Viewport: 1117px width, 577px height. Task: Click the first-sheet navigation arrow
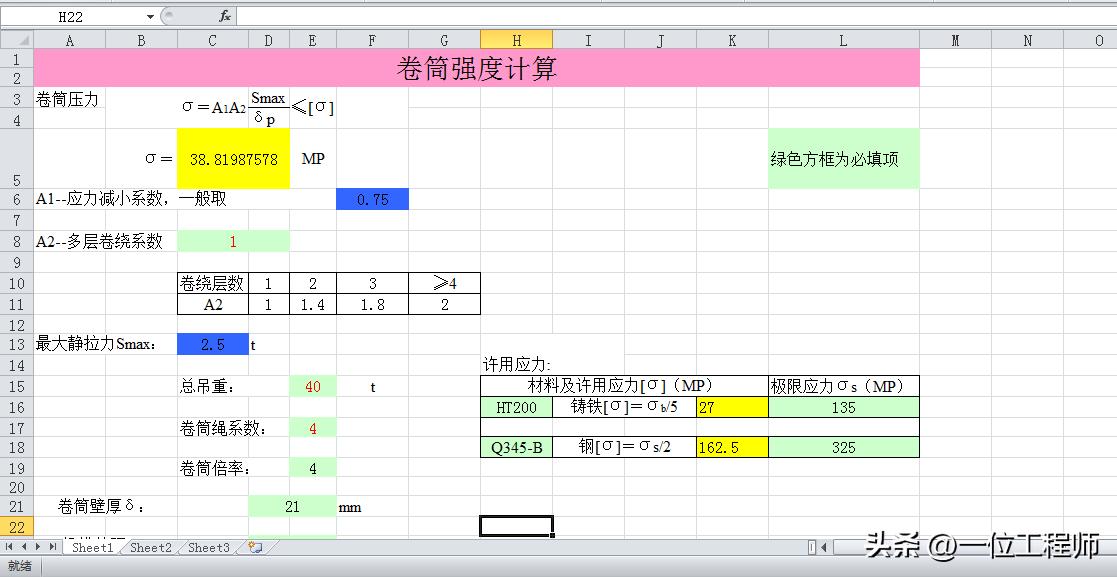click(10, 547)
